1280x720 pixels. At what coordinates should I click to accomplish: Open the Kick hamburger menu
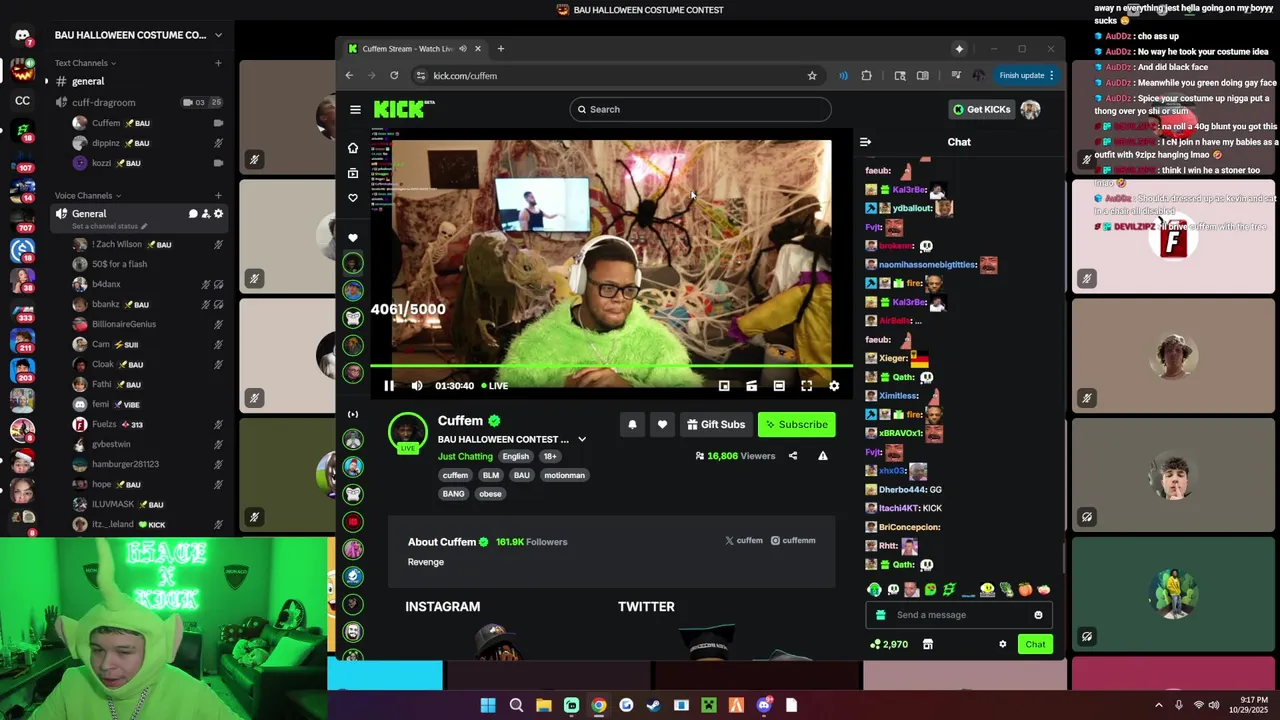click(x=355, y=110)
